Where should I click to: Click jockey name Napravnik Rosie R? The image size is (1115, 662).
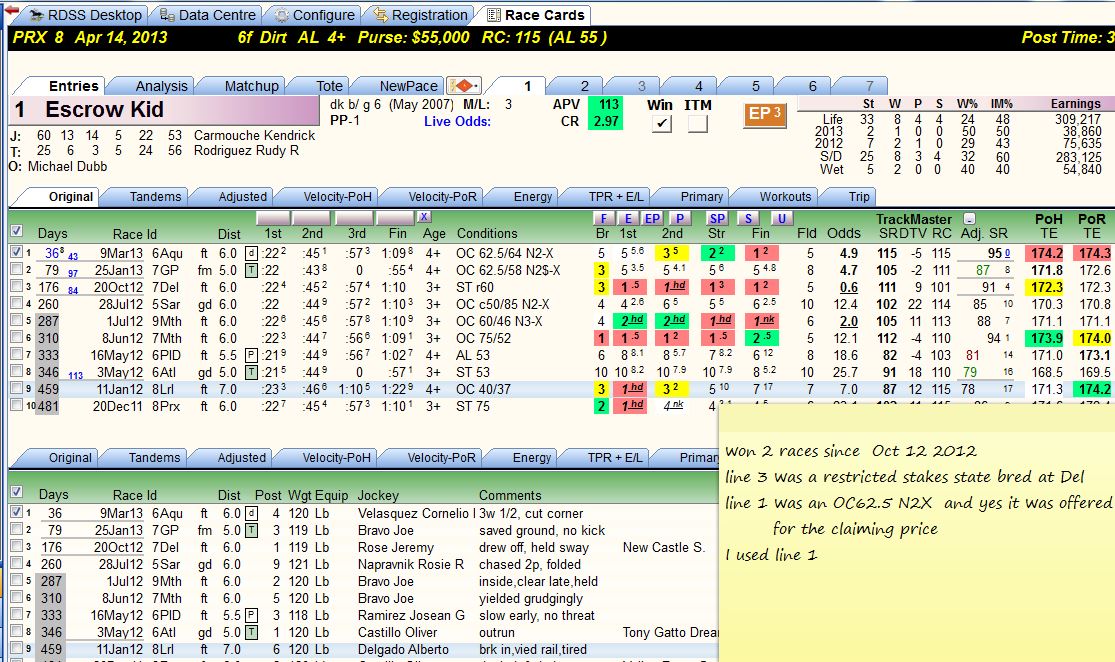click(410, 565)
